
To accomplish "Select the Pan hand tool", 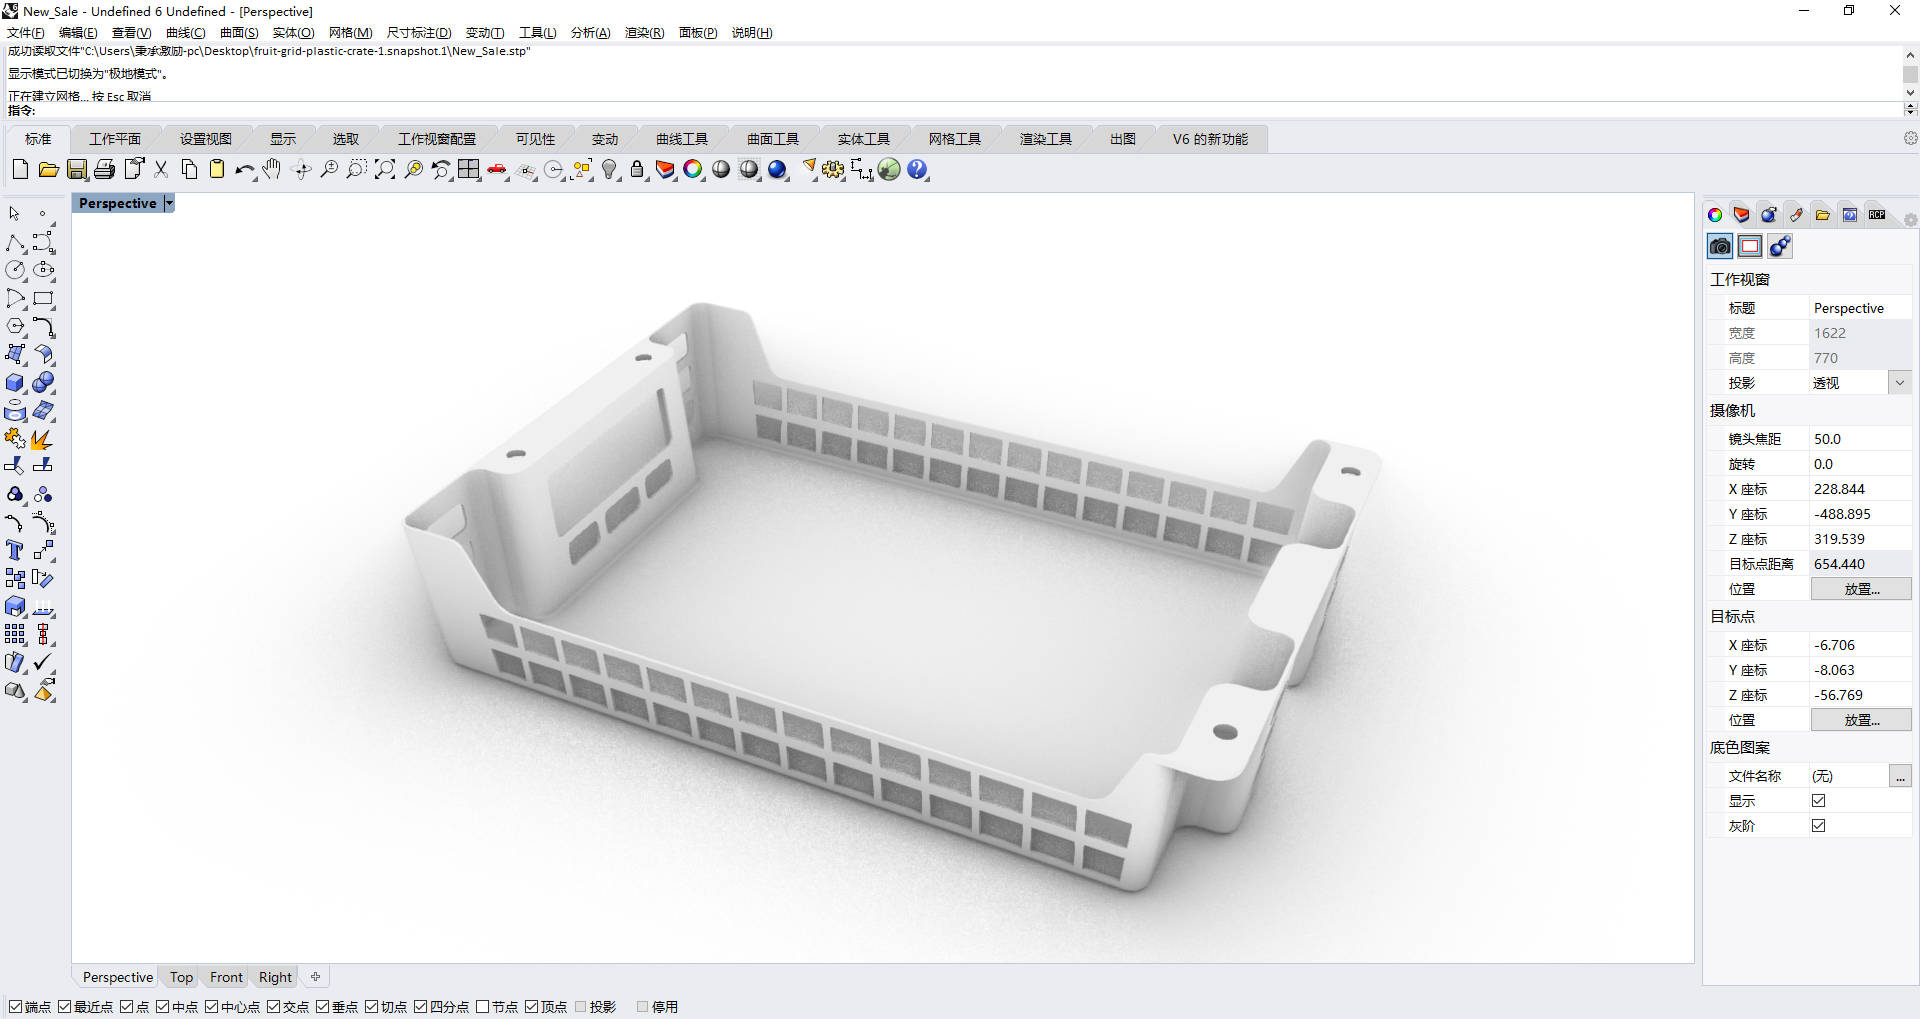I will [x=272, y=170].
